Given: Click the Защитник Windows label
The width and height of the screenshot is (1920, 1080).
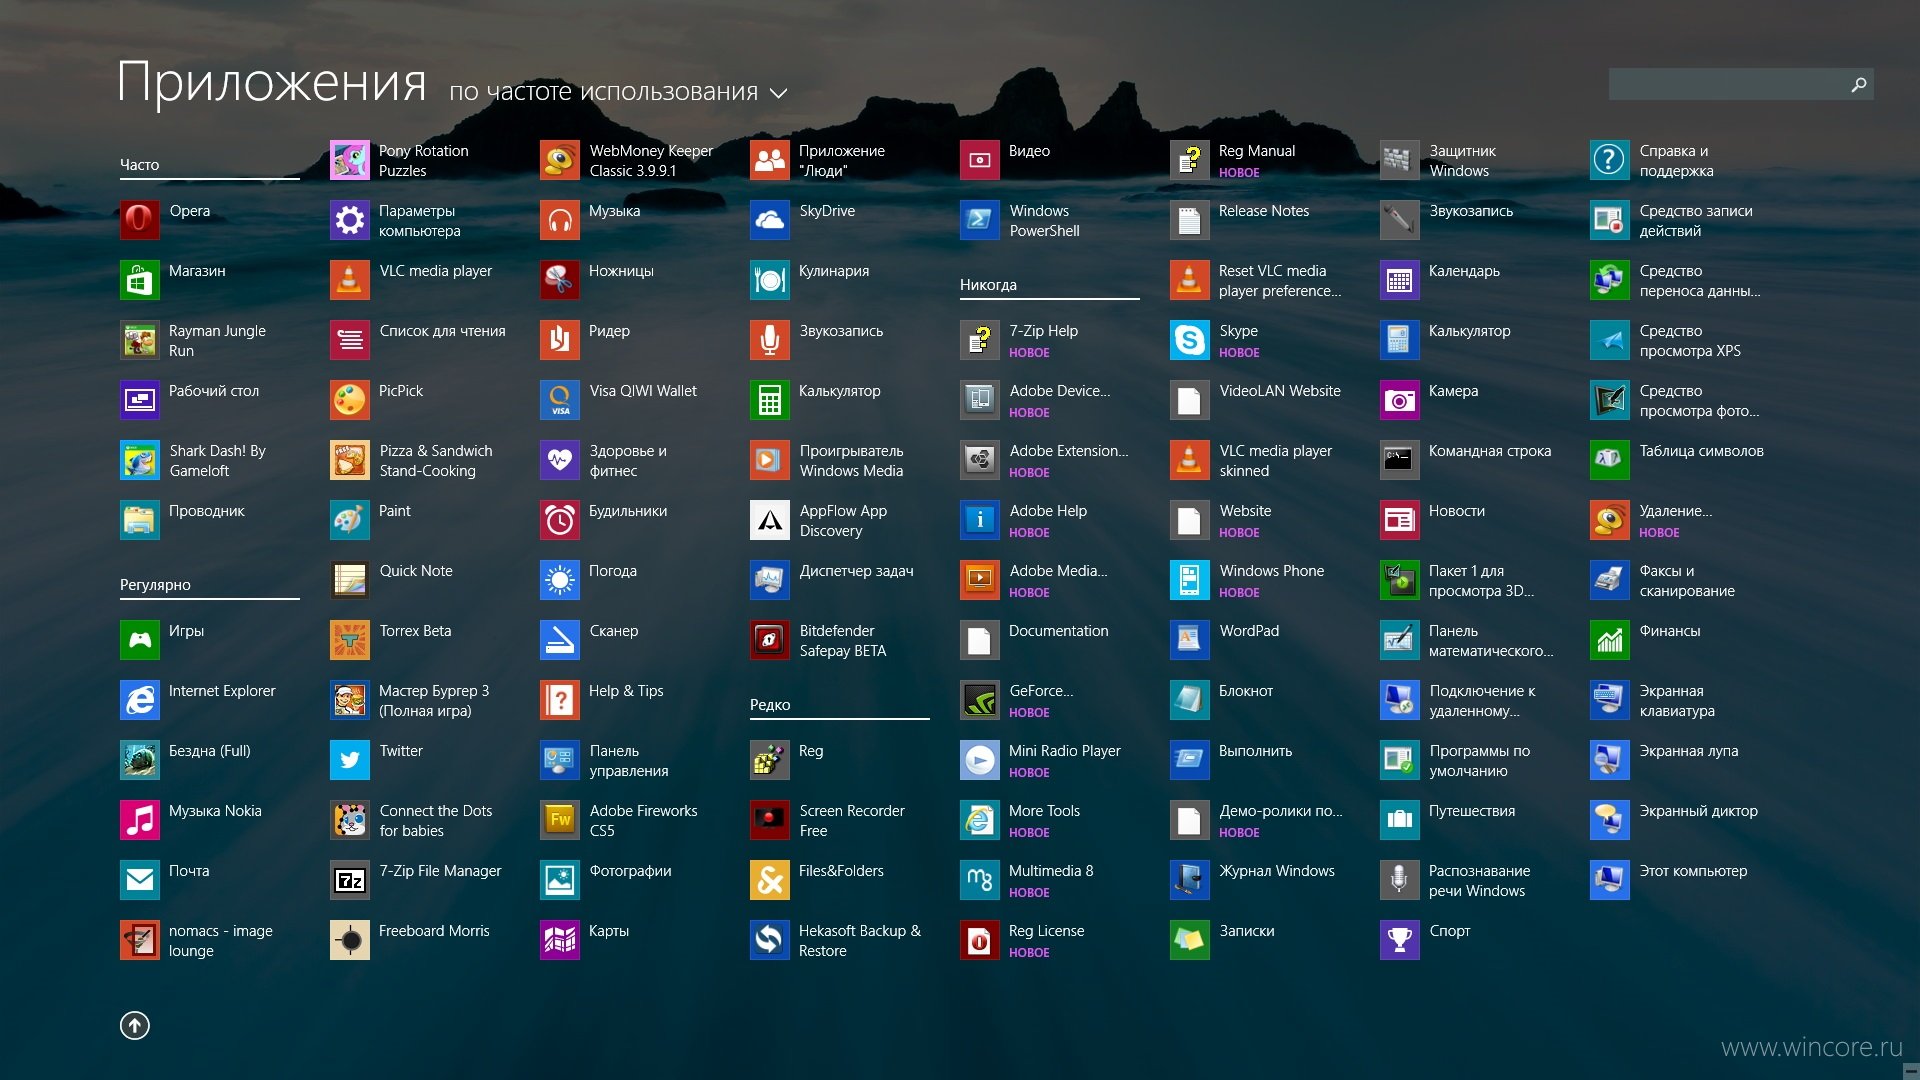Looking at the screenshot, I should click(1462, 161).
